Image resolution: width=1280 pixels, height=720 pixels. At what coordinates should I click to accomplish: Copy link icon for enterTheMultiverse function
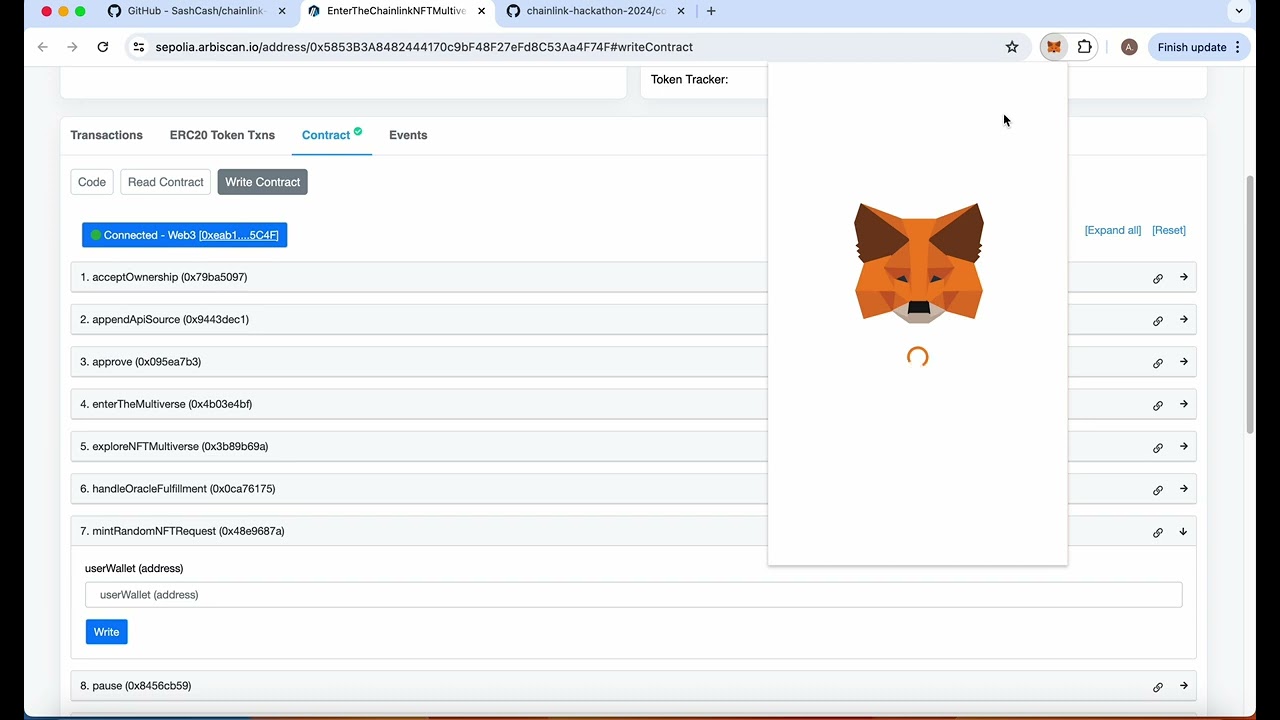(x=1158, y=405)
